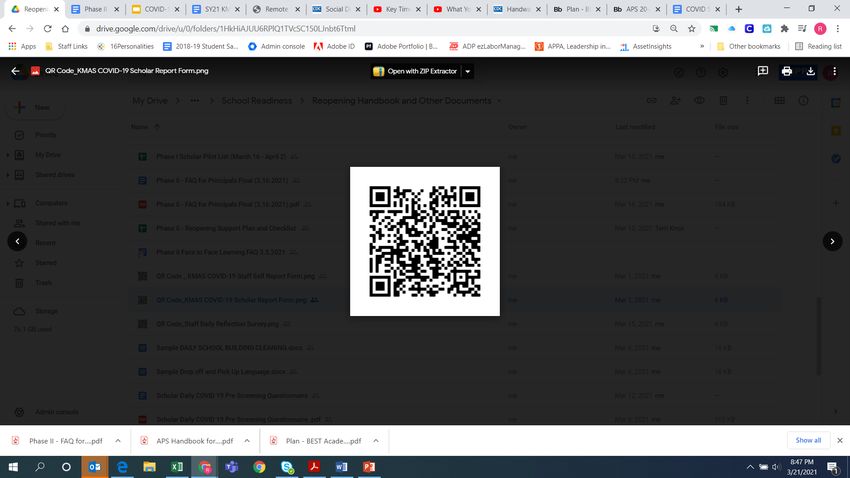Show the next file in preview
This screenshot has height=478, width=850.
pos(832,241)
